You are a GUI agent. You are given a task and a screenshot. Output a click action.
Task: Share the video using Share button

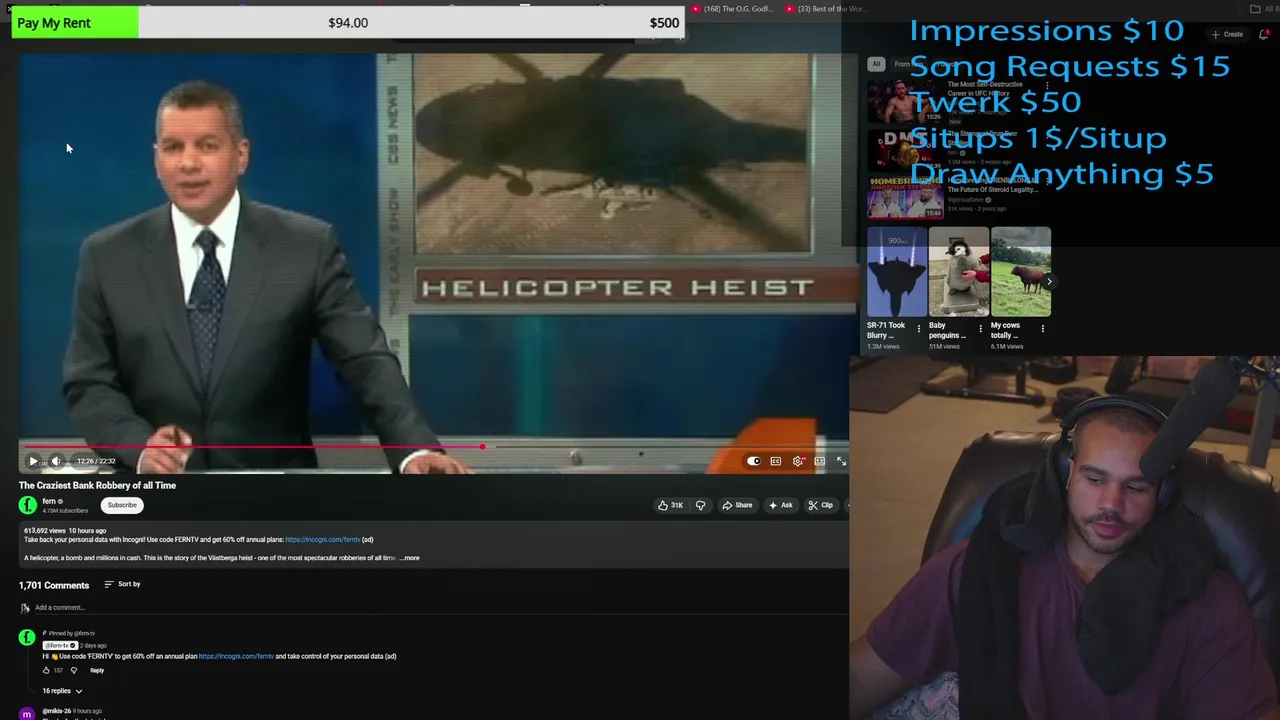(x=737, y=505)
